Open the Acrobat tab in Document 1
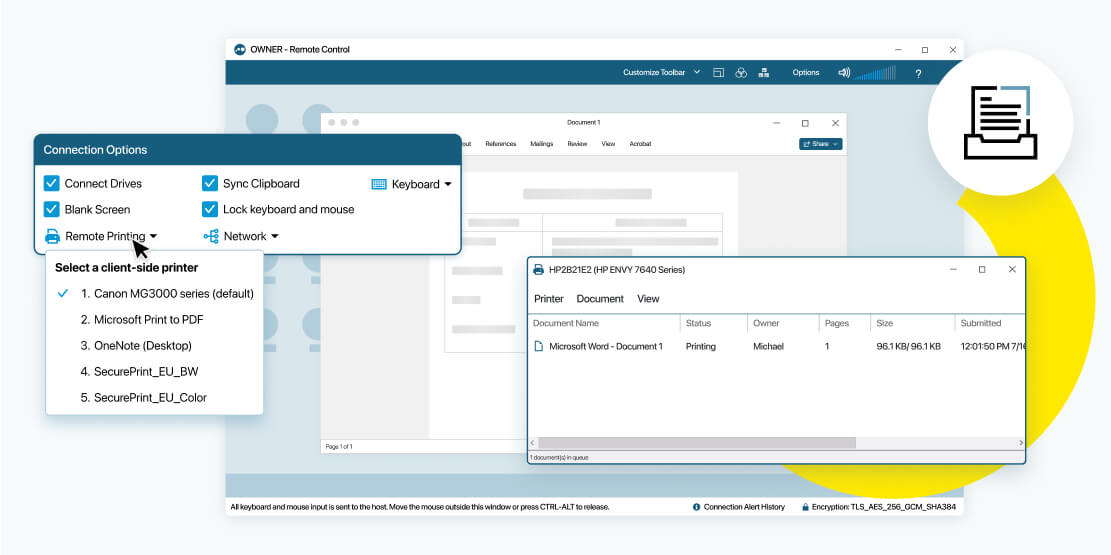Viewport: 1111px width, 555px height. [640, 144]
